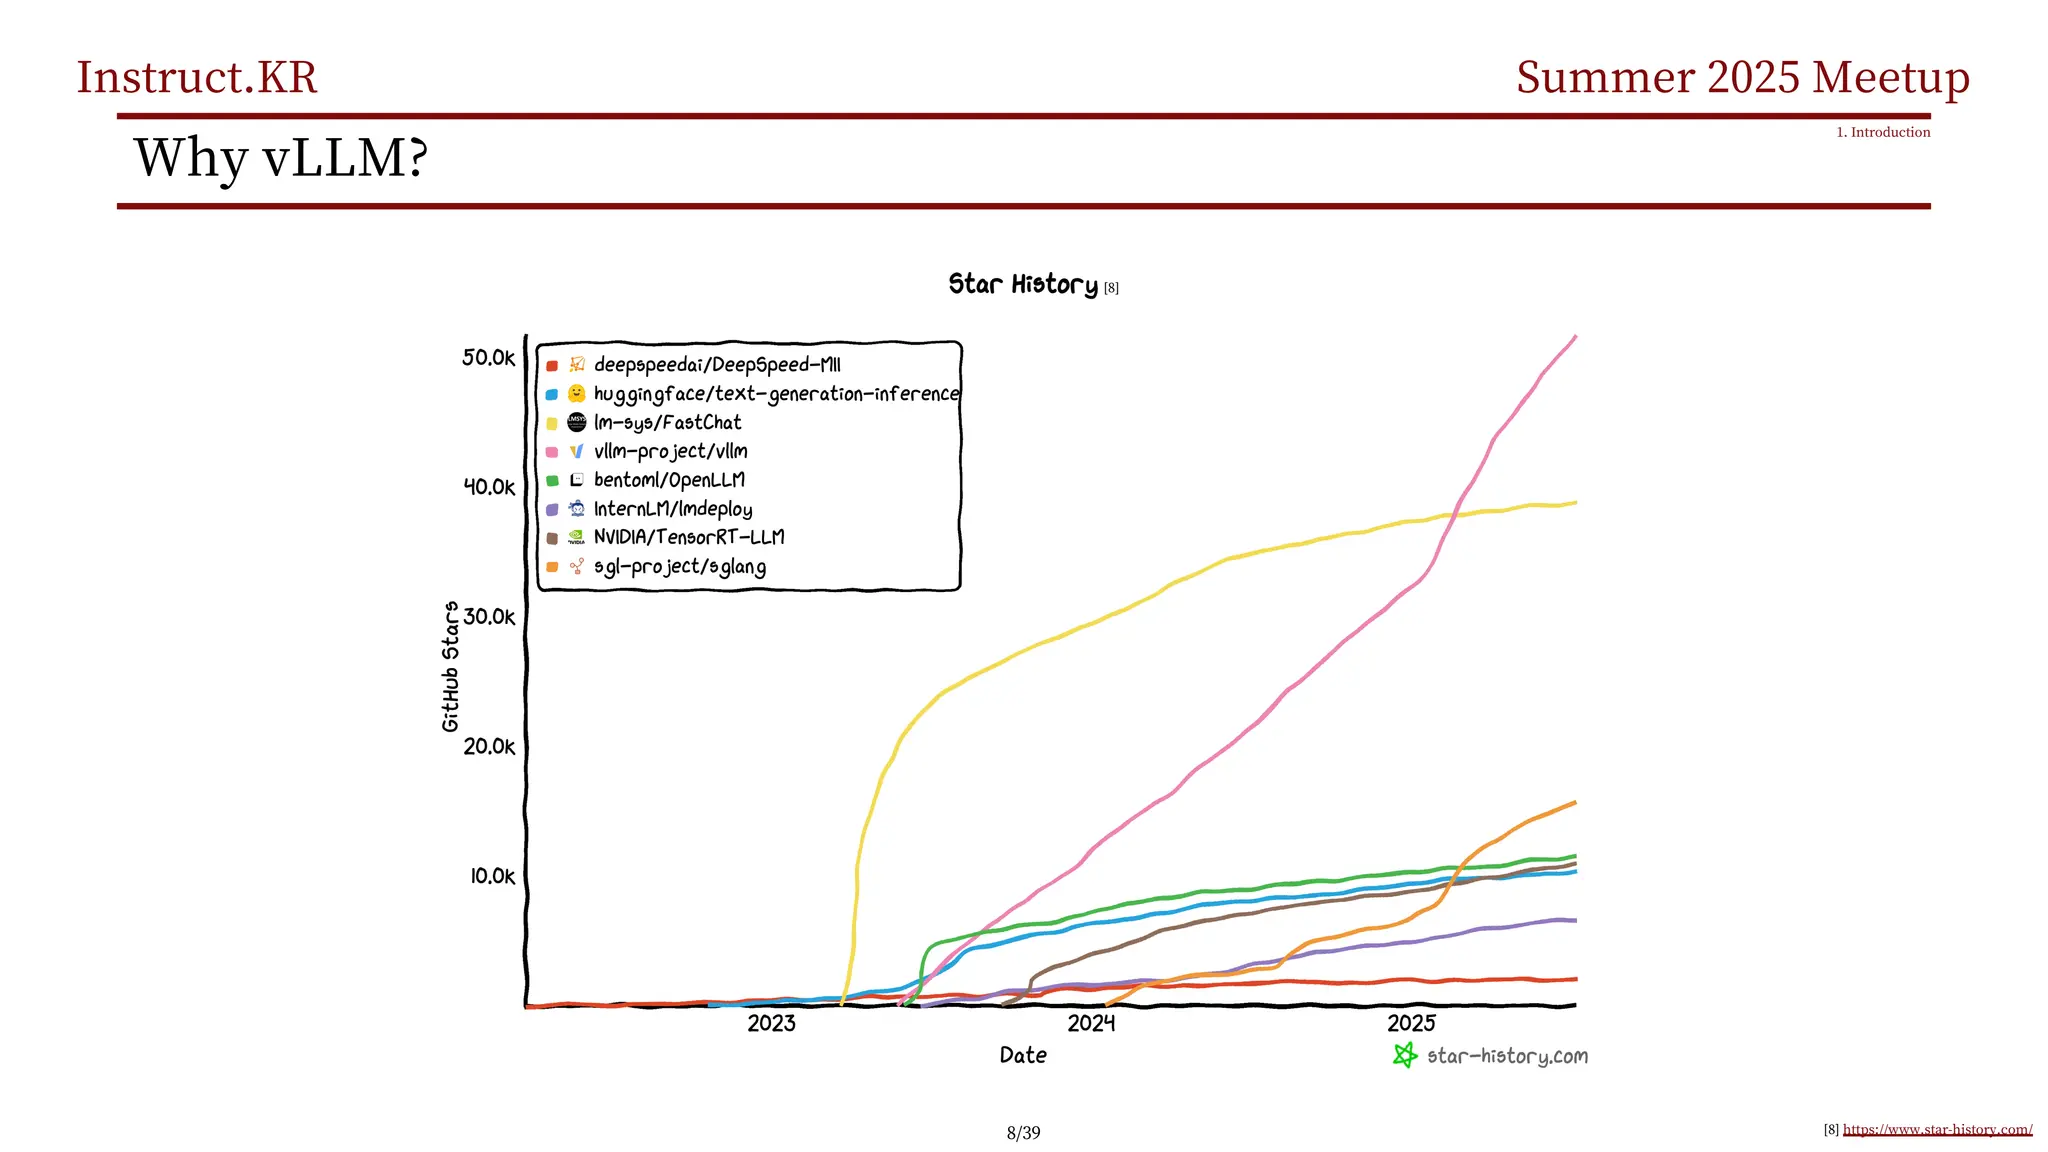Click the green star-history.com star icon
Screen dimensions: 2048x1152
(1405, 1055)
